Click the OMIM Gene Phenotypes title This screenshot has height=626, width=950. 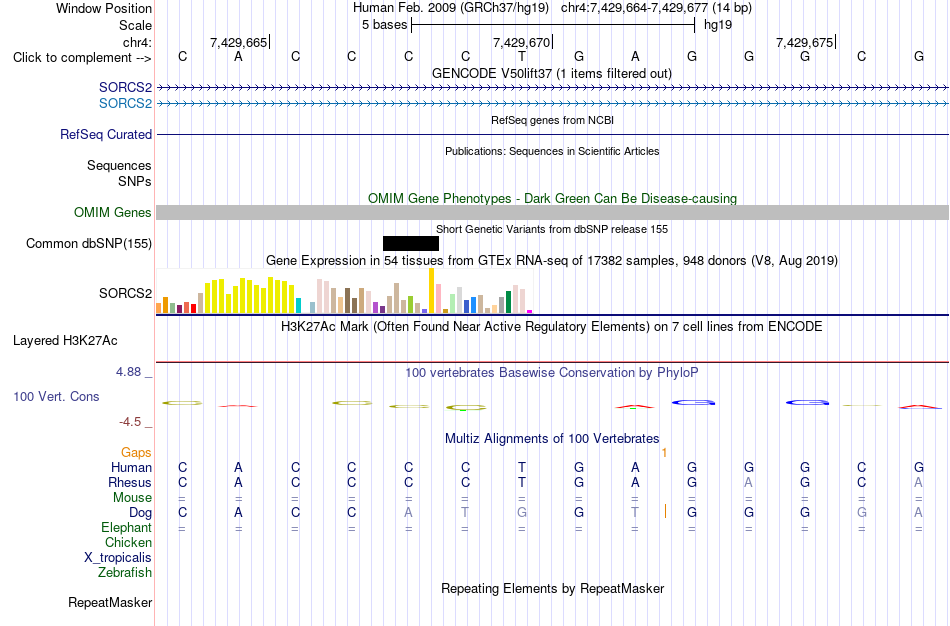tap(553, 198)
